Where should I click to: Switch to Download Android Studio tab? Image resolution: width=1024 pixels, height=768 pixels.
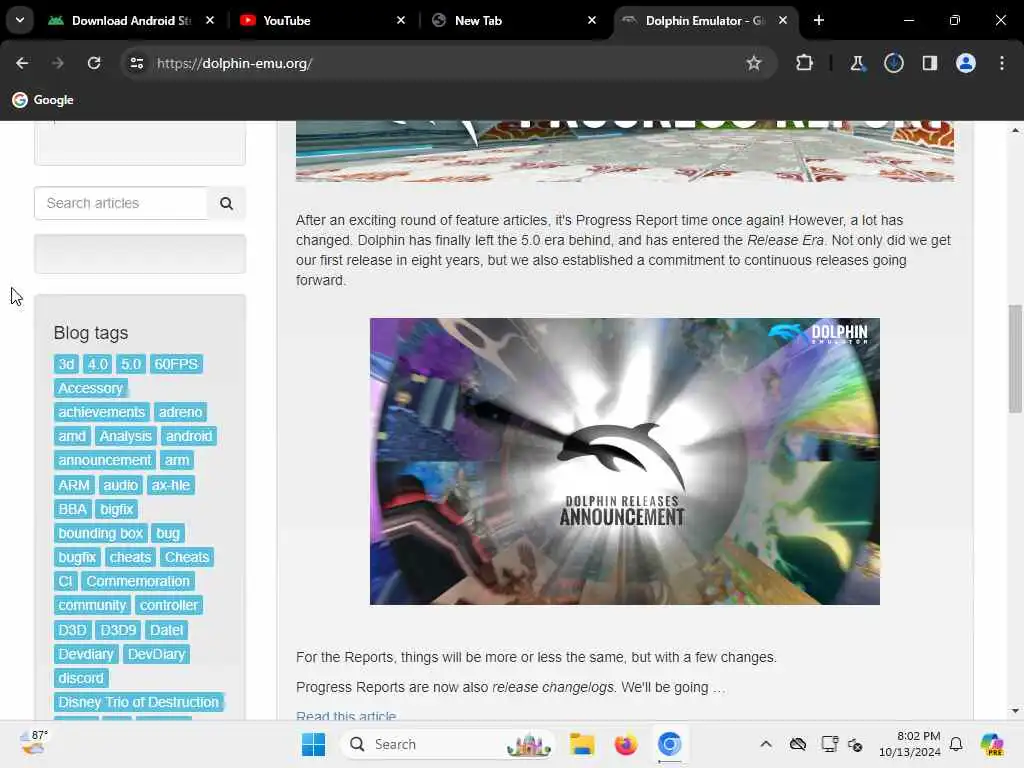tap(131, 20)
